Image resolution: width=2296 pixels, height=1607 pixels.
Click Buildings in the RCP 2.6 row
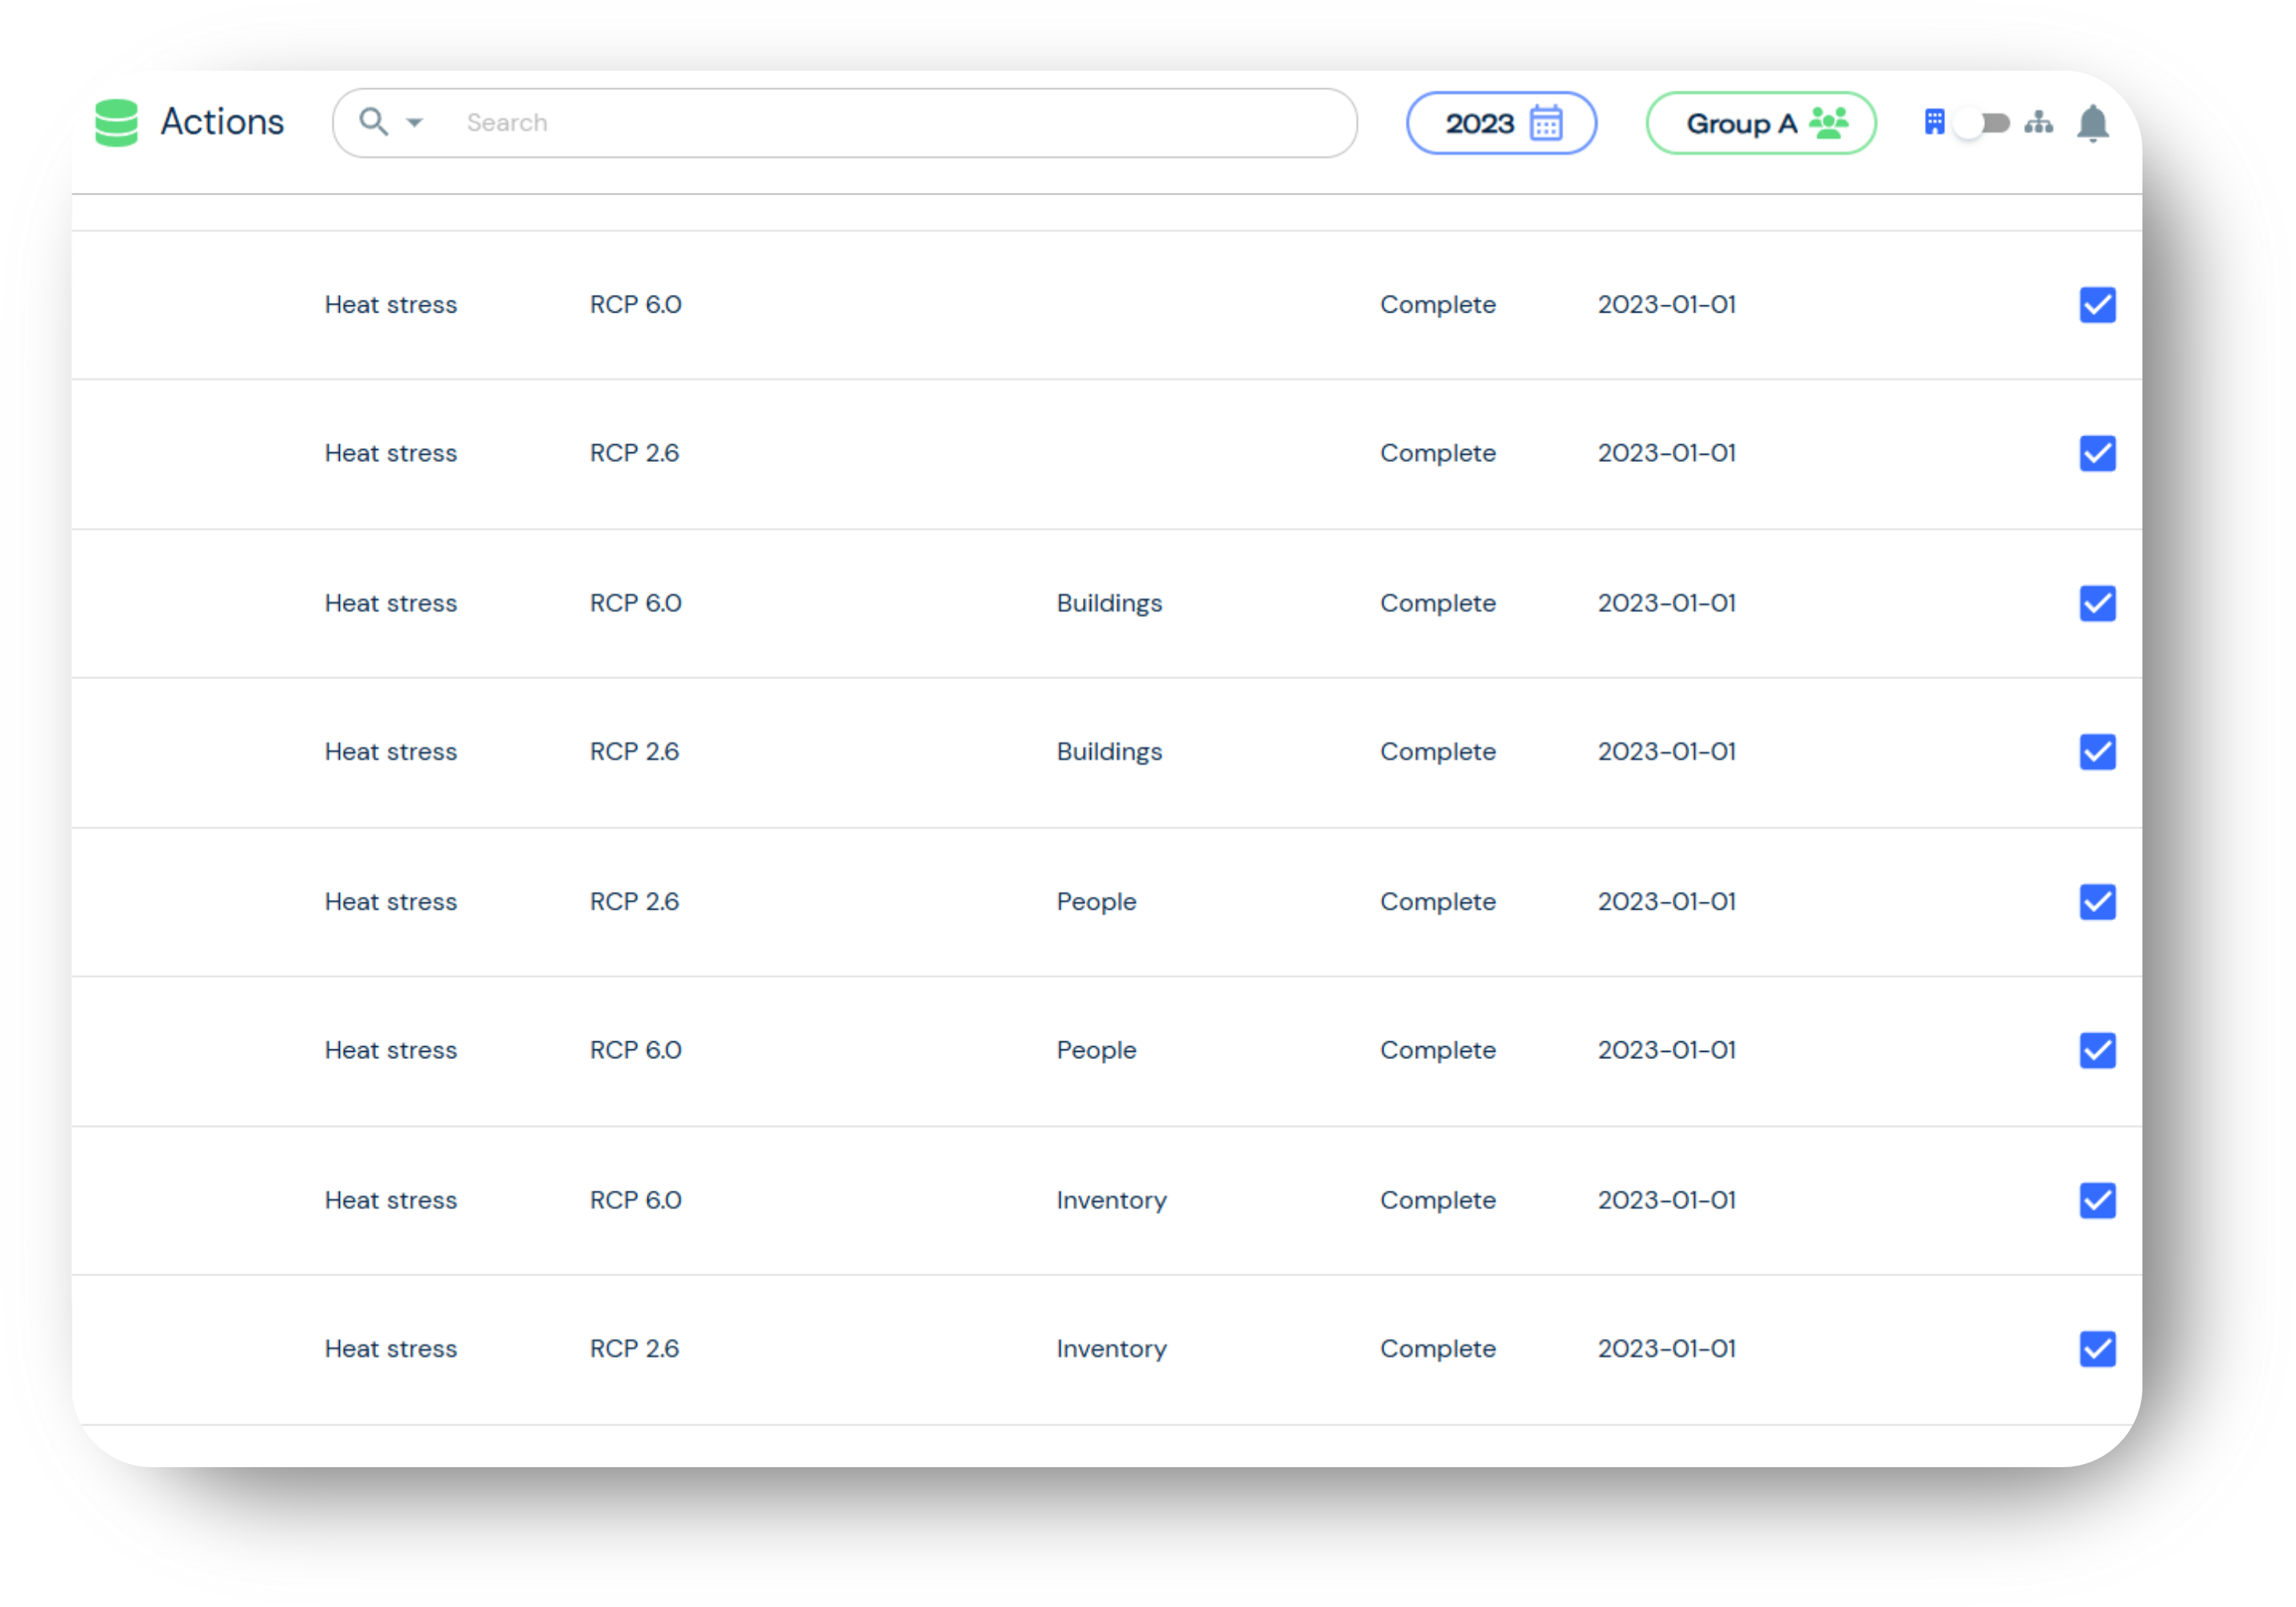point(1109,753)
